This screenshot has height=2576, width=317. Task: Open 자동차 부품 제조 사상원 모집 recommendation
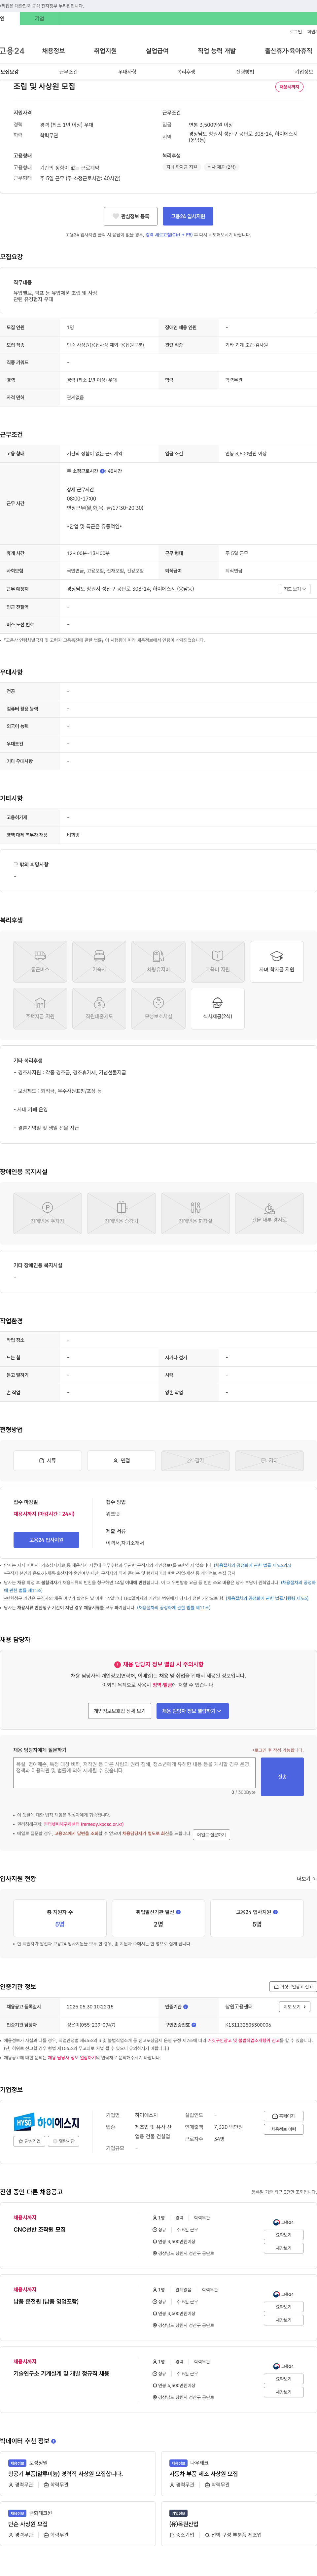pyautogui.click(x=204, y=2474)
